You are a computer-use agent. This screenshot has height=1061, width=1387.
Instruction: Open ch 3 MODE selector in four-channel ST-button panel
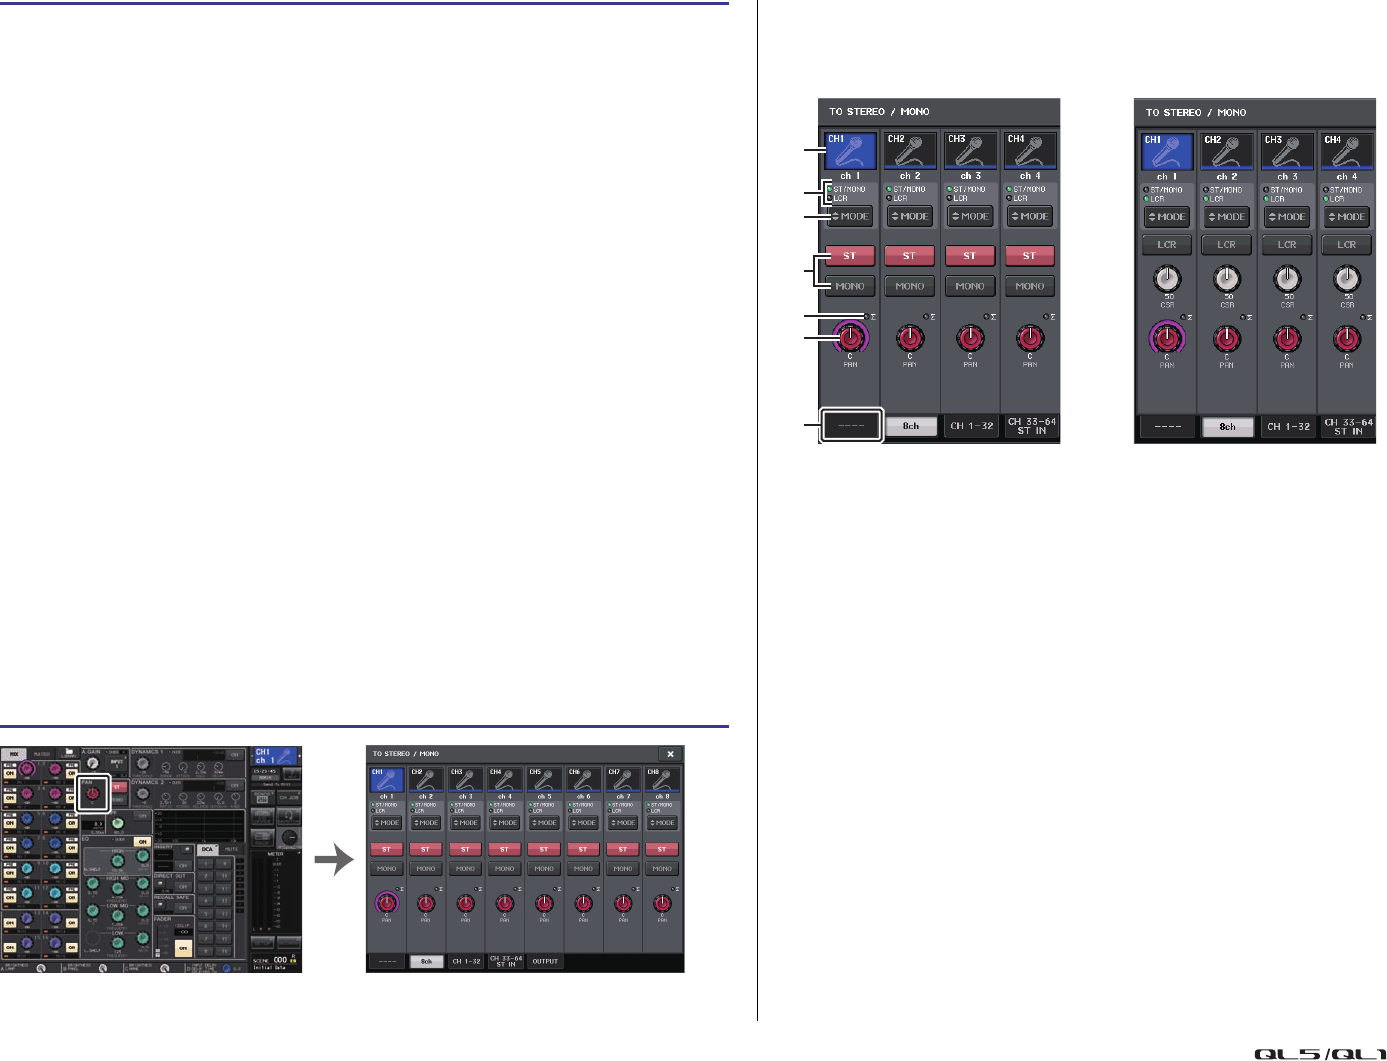coord(970,216)
